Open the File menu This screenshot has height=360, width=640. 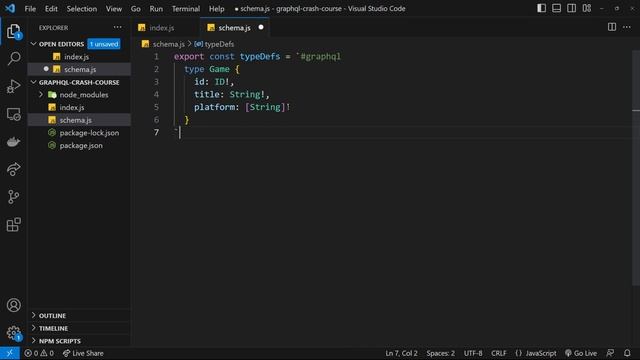(x=30, y=9)
